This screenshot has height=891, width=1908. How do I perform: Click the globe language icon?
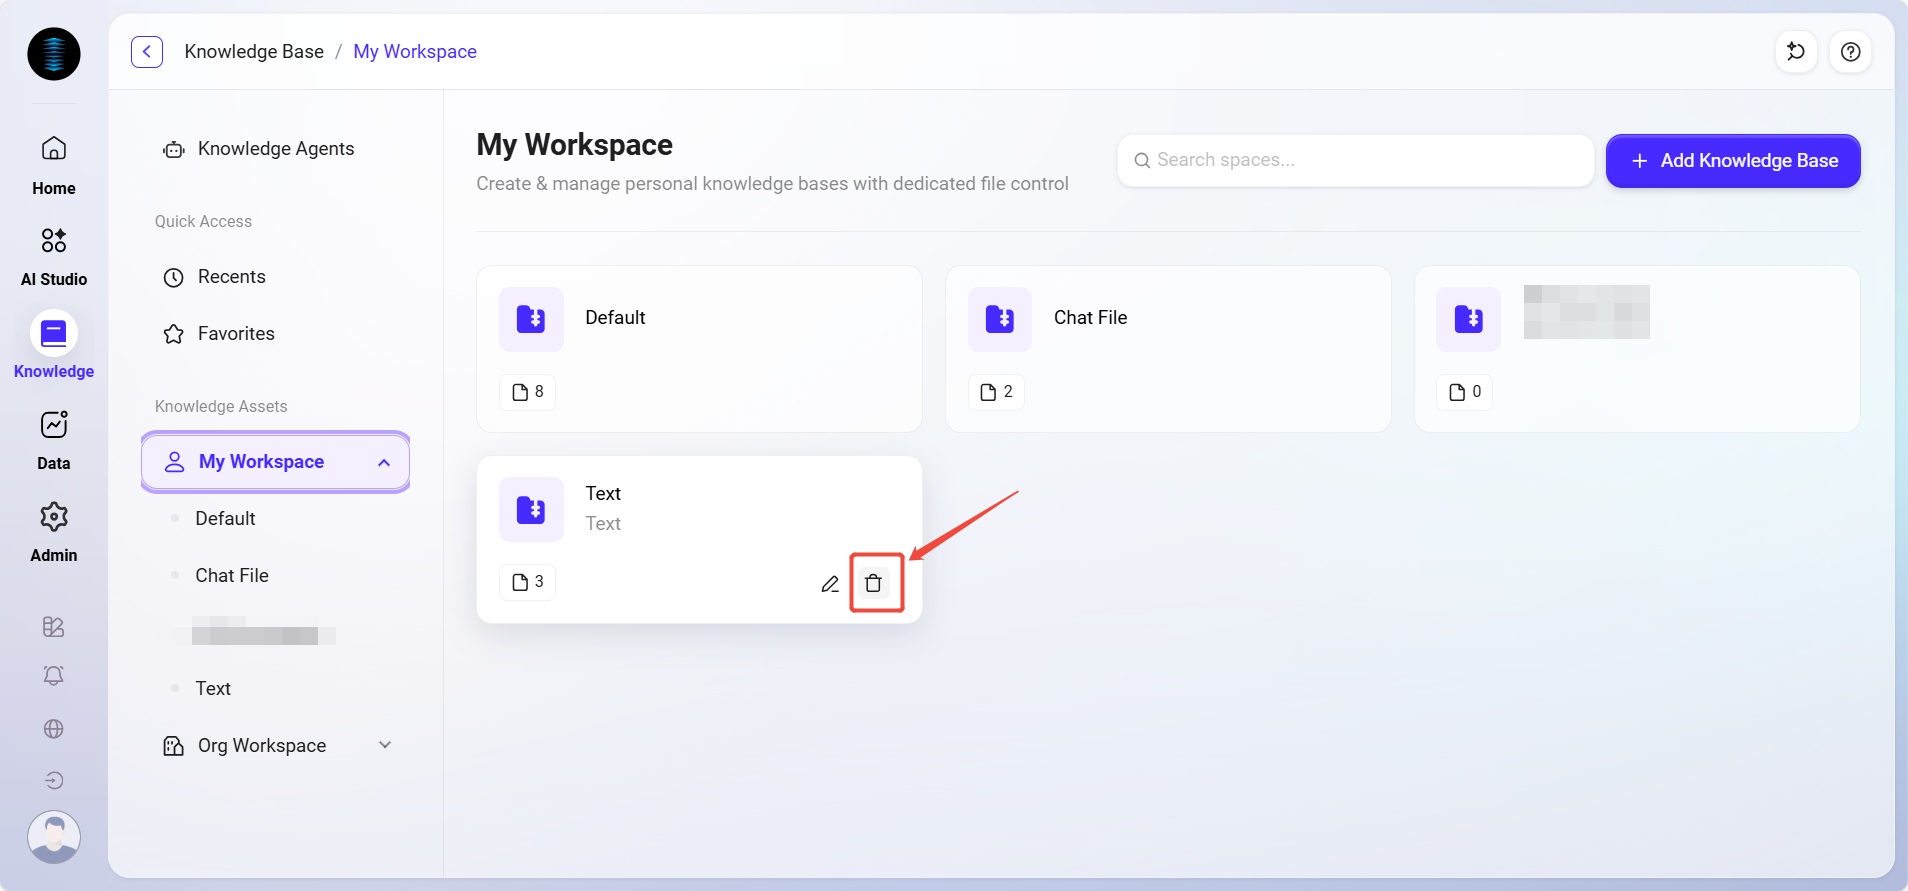click(54, 729)
